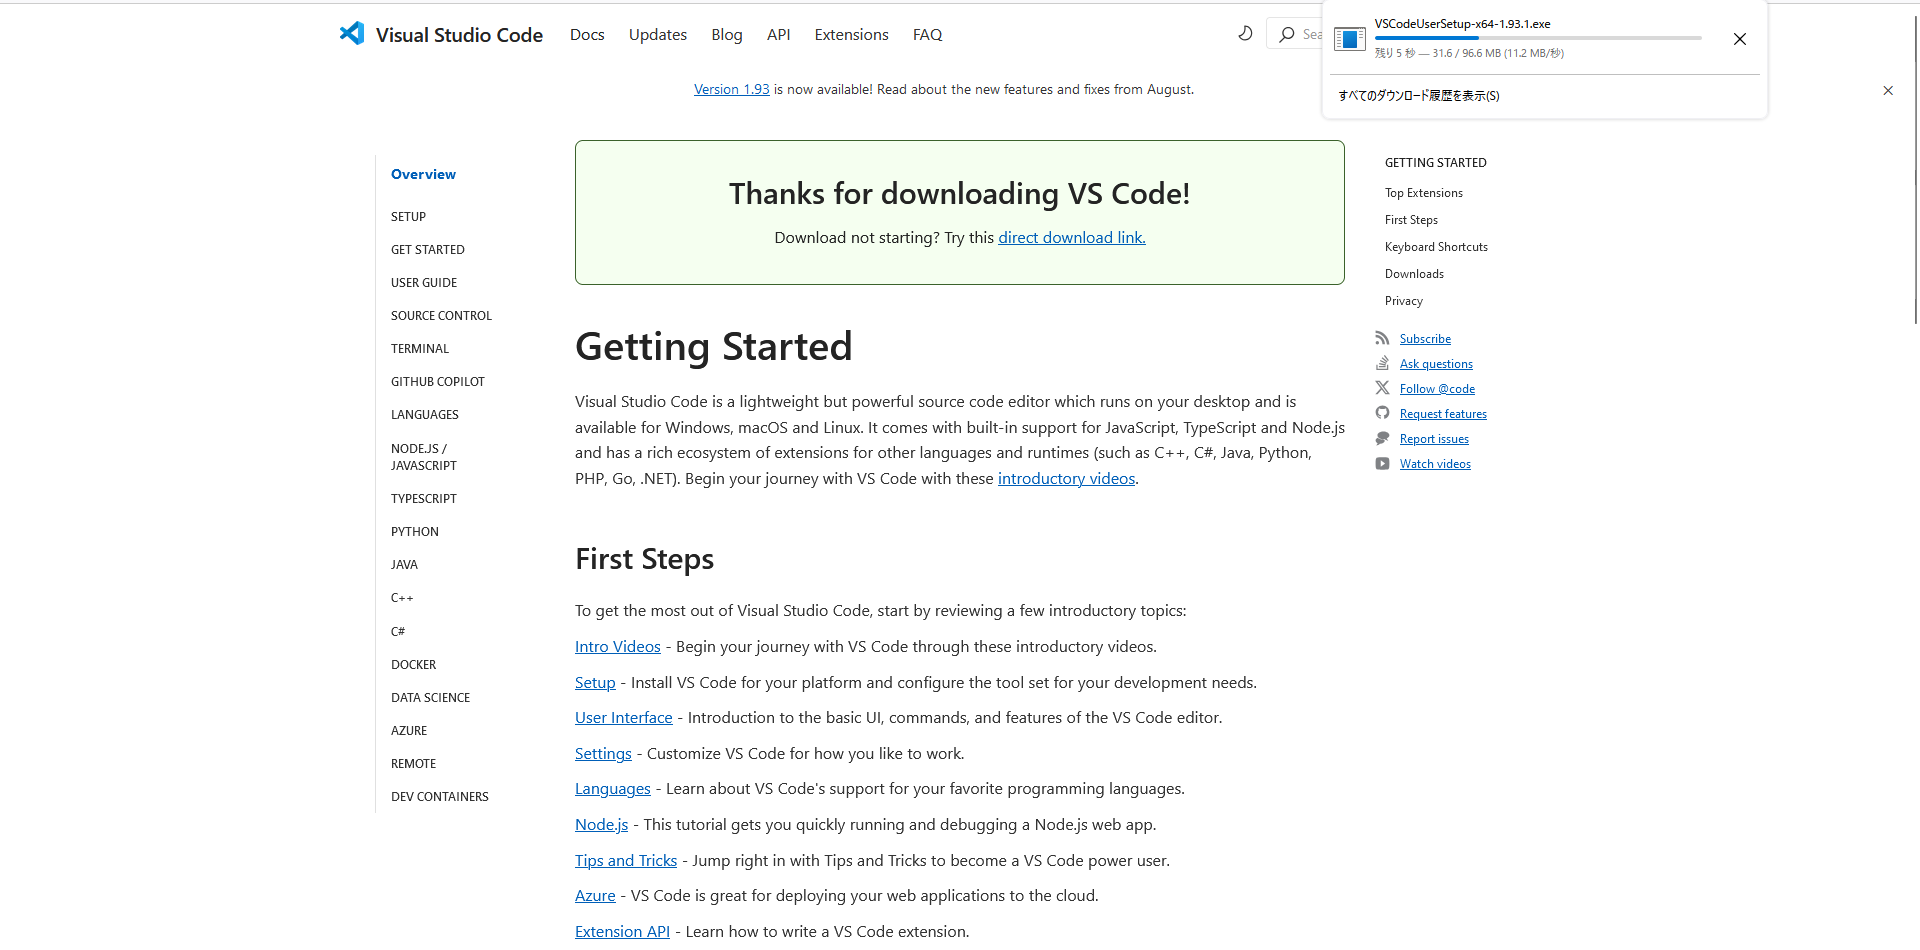This screenshot has width=1920, height=950.
Task: Jump to Top Extensions in page outline
Action: tap(1424, 192)
